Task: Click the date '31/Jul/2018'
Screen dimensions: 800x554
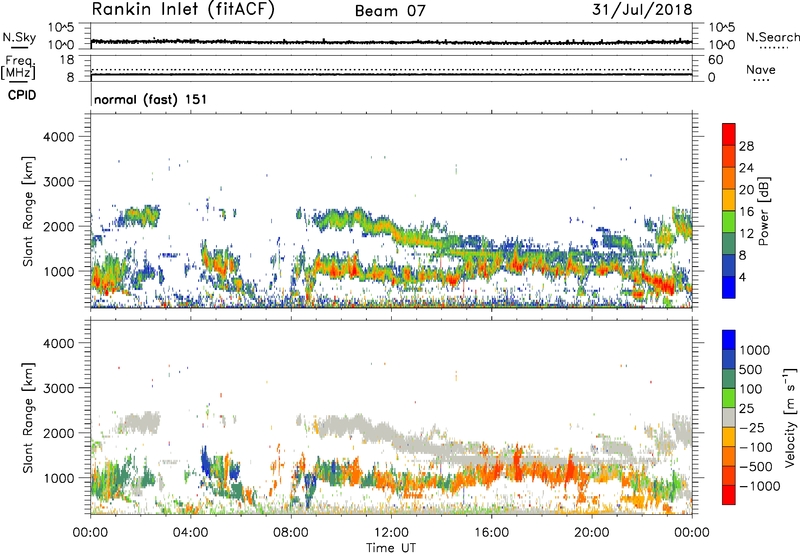Action: [642, 10]
